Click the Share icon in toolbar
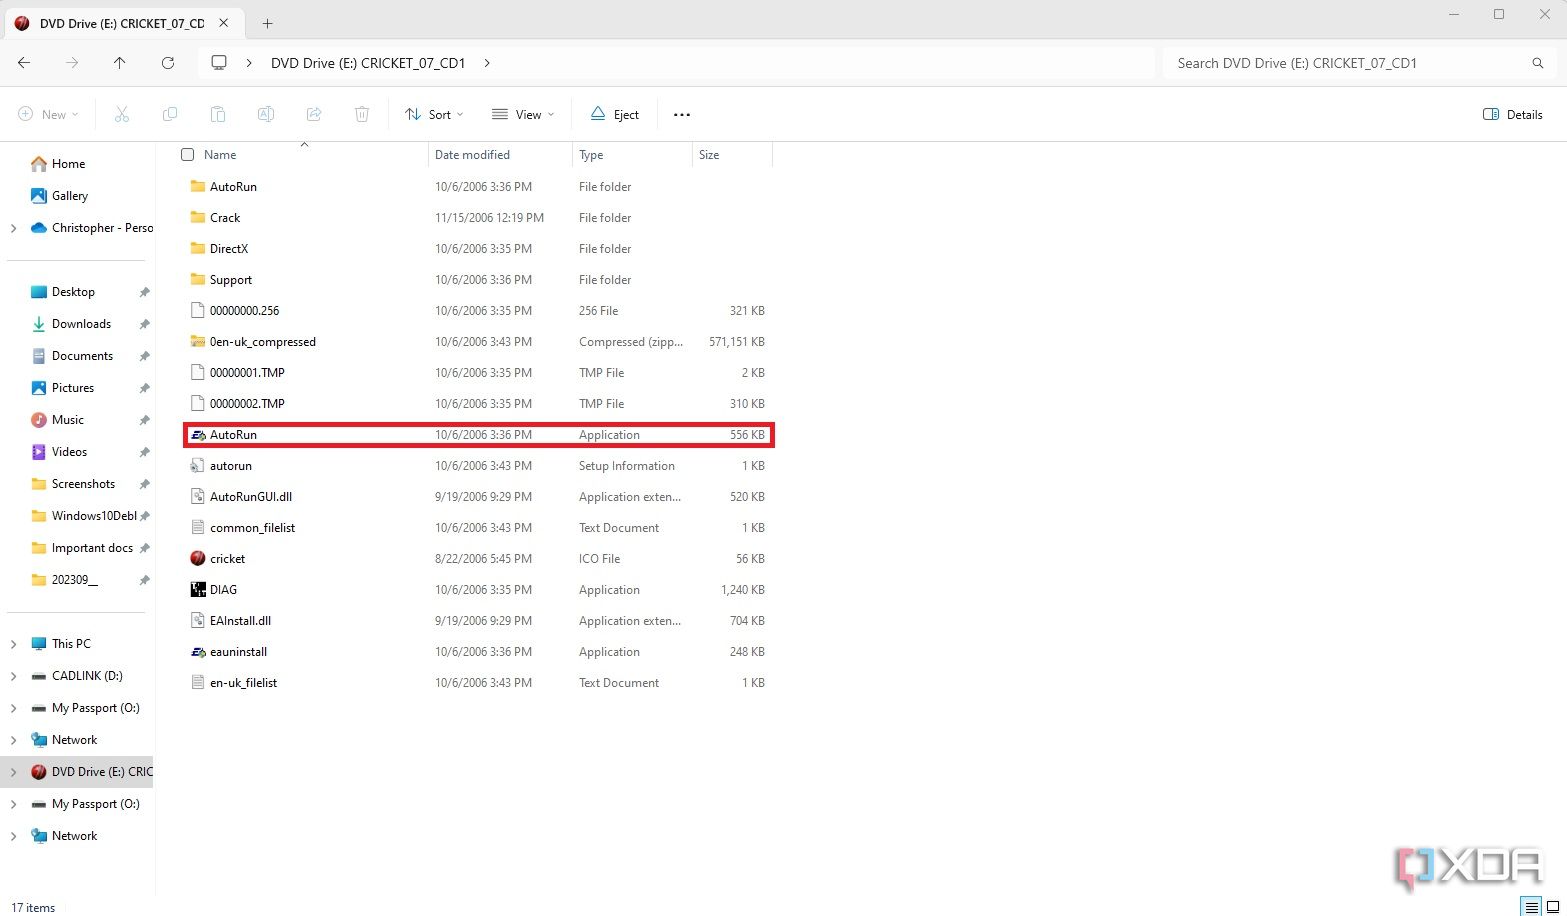1567x916 pixels. pos(314,114)
